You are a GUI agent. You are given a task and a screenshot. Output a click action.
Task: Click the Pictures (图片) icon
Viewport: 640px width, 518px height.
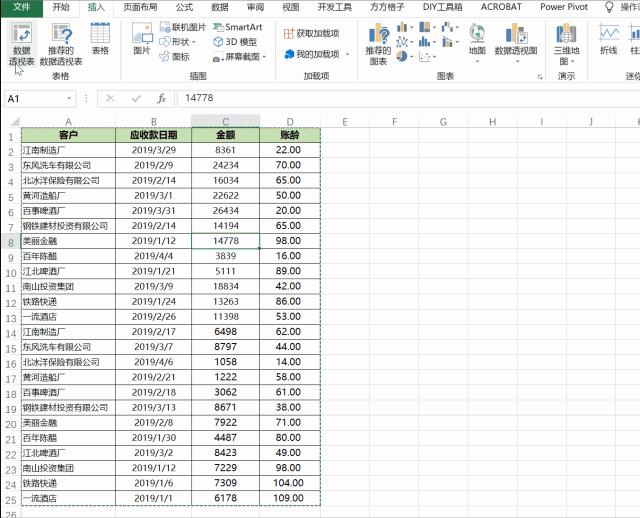(142, 39)
